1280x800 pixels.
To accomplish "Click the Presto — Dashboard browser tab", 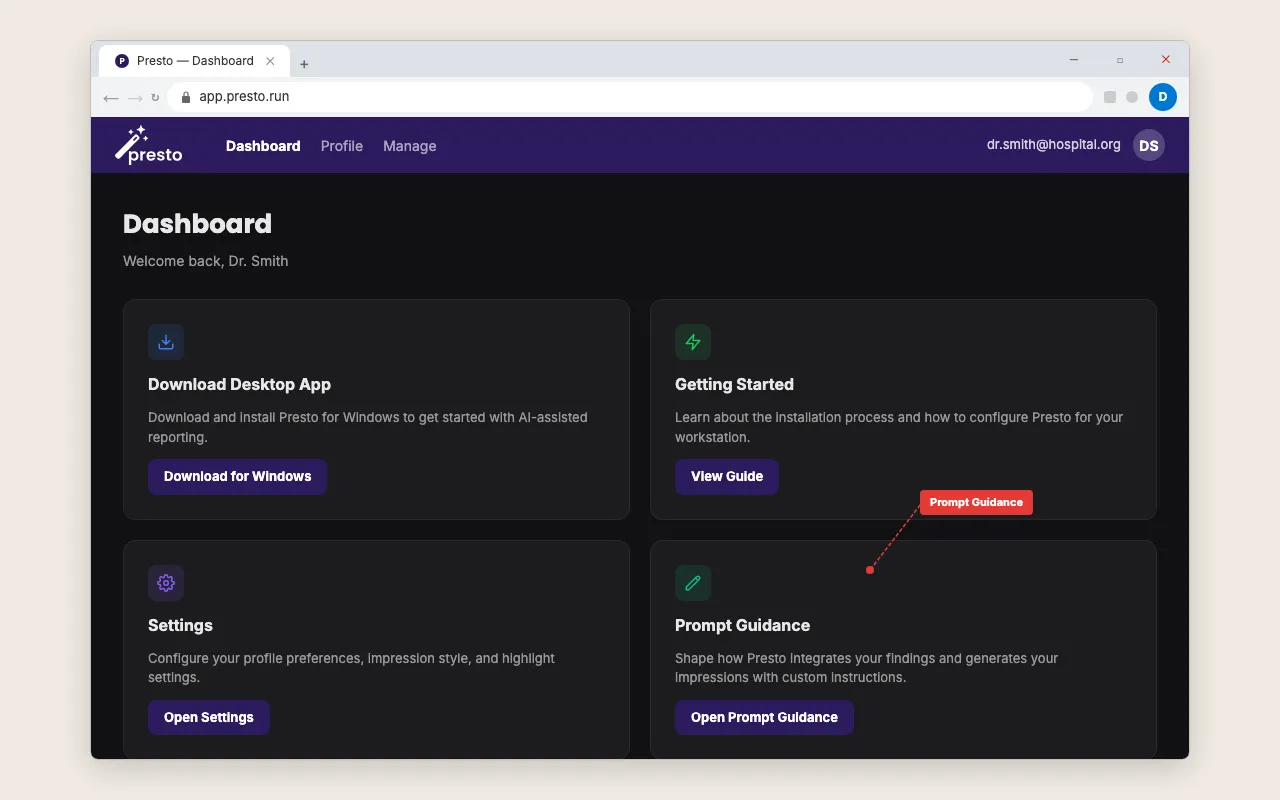I will (x=195, y=60).
